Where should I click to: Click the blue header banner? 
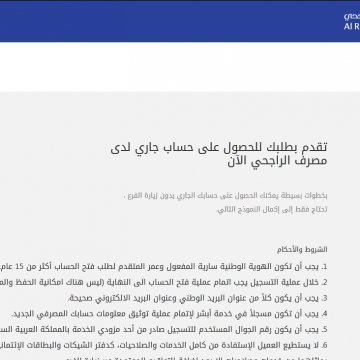180,21
